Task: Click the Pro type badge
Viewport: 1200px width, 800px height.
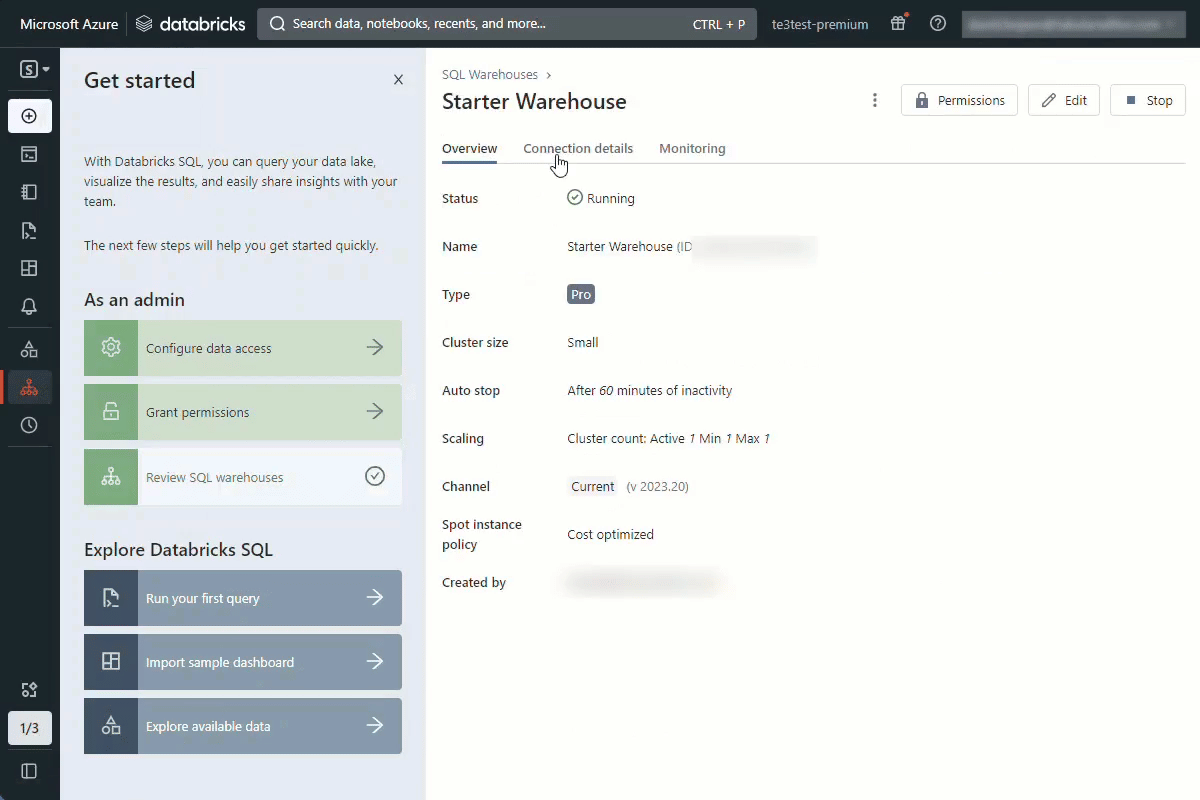Action: click(x=581, y=295)
